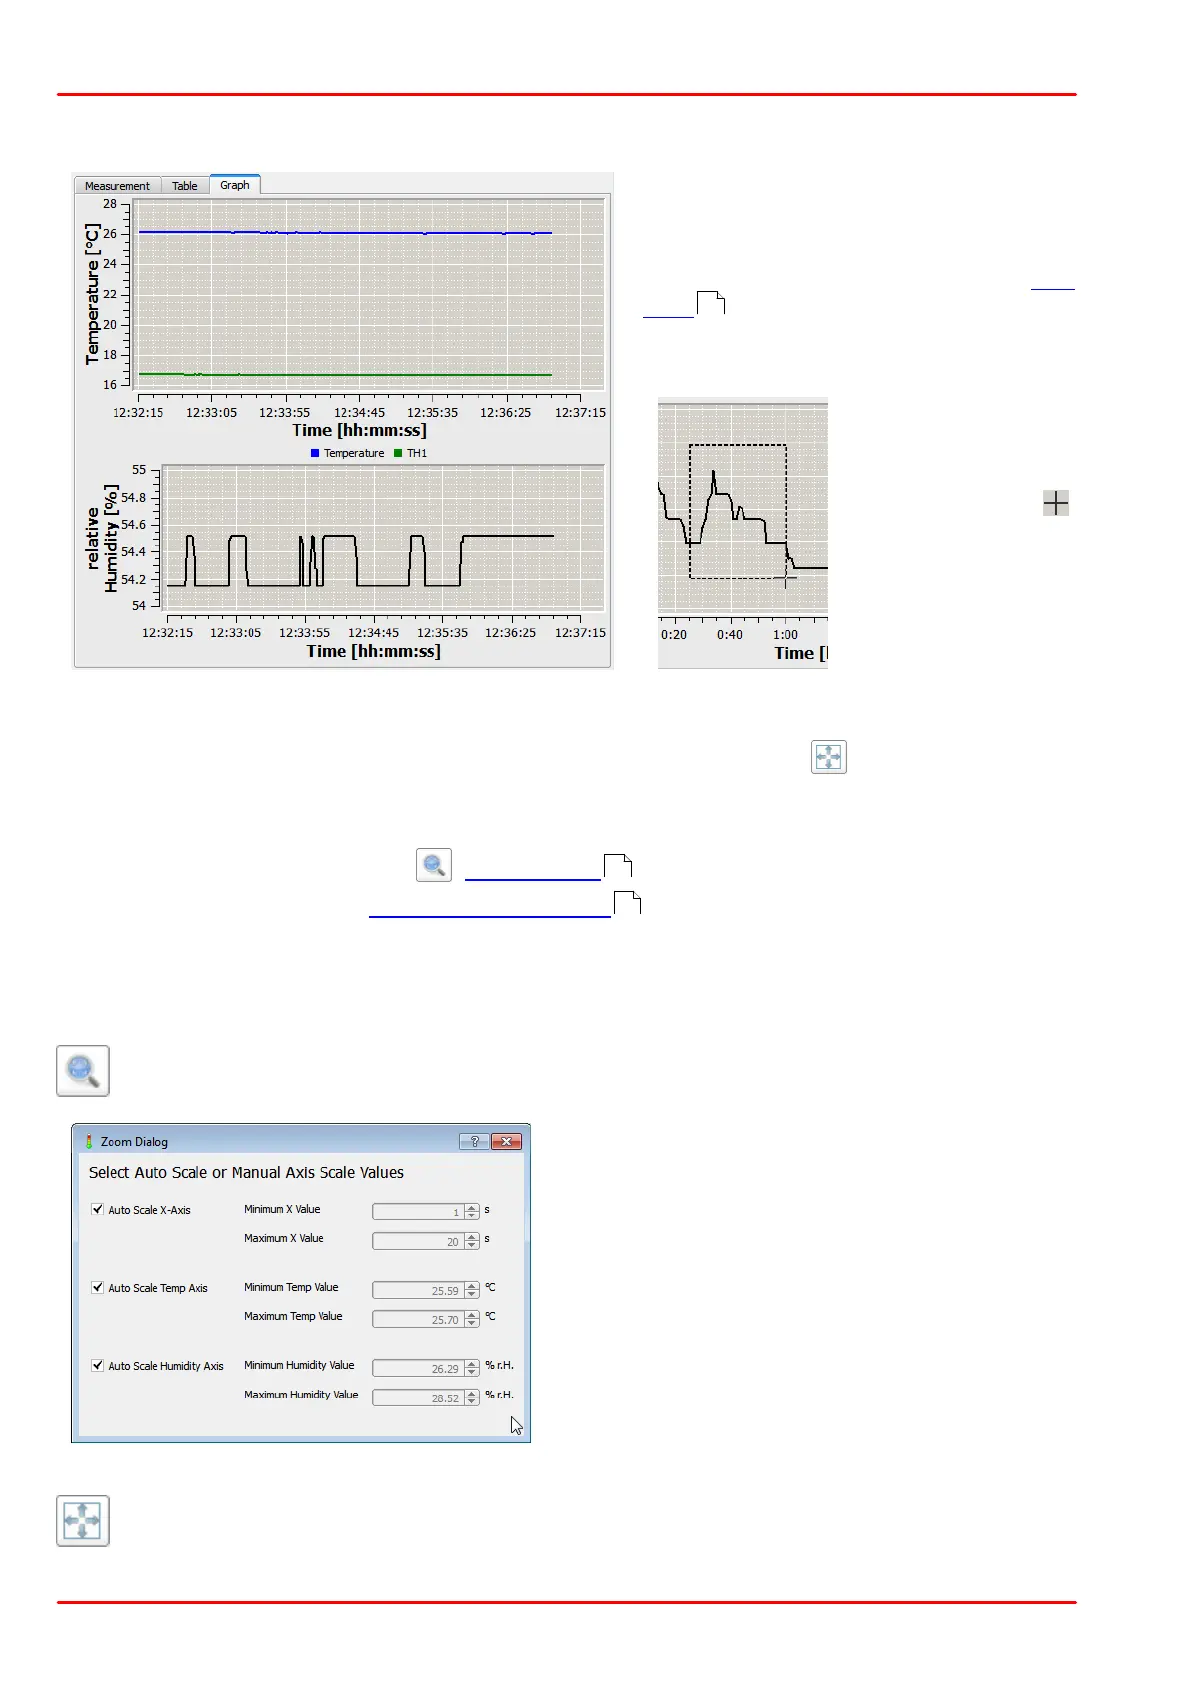Image resolution: width=1190 pixels, height=1684 pixels.
Task: Click the black humidity curve in the lower graph
Action: click(508, 536)
